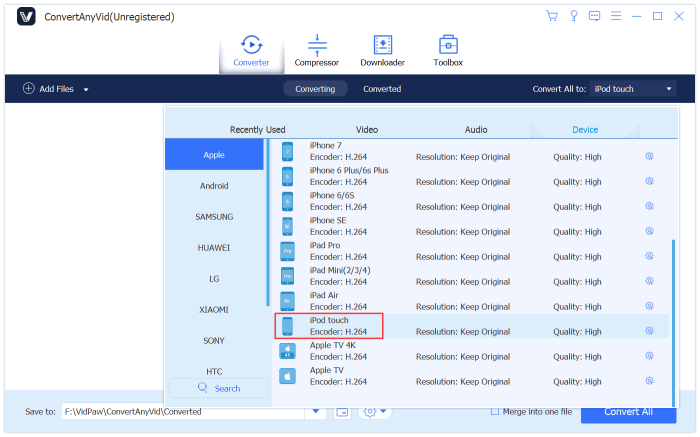Click the register key icon
This screenshot has width=700, height=437.
pos(574,16)
